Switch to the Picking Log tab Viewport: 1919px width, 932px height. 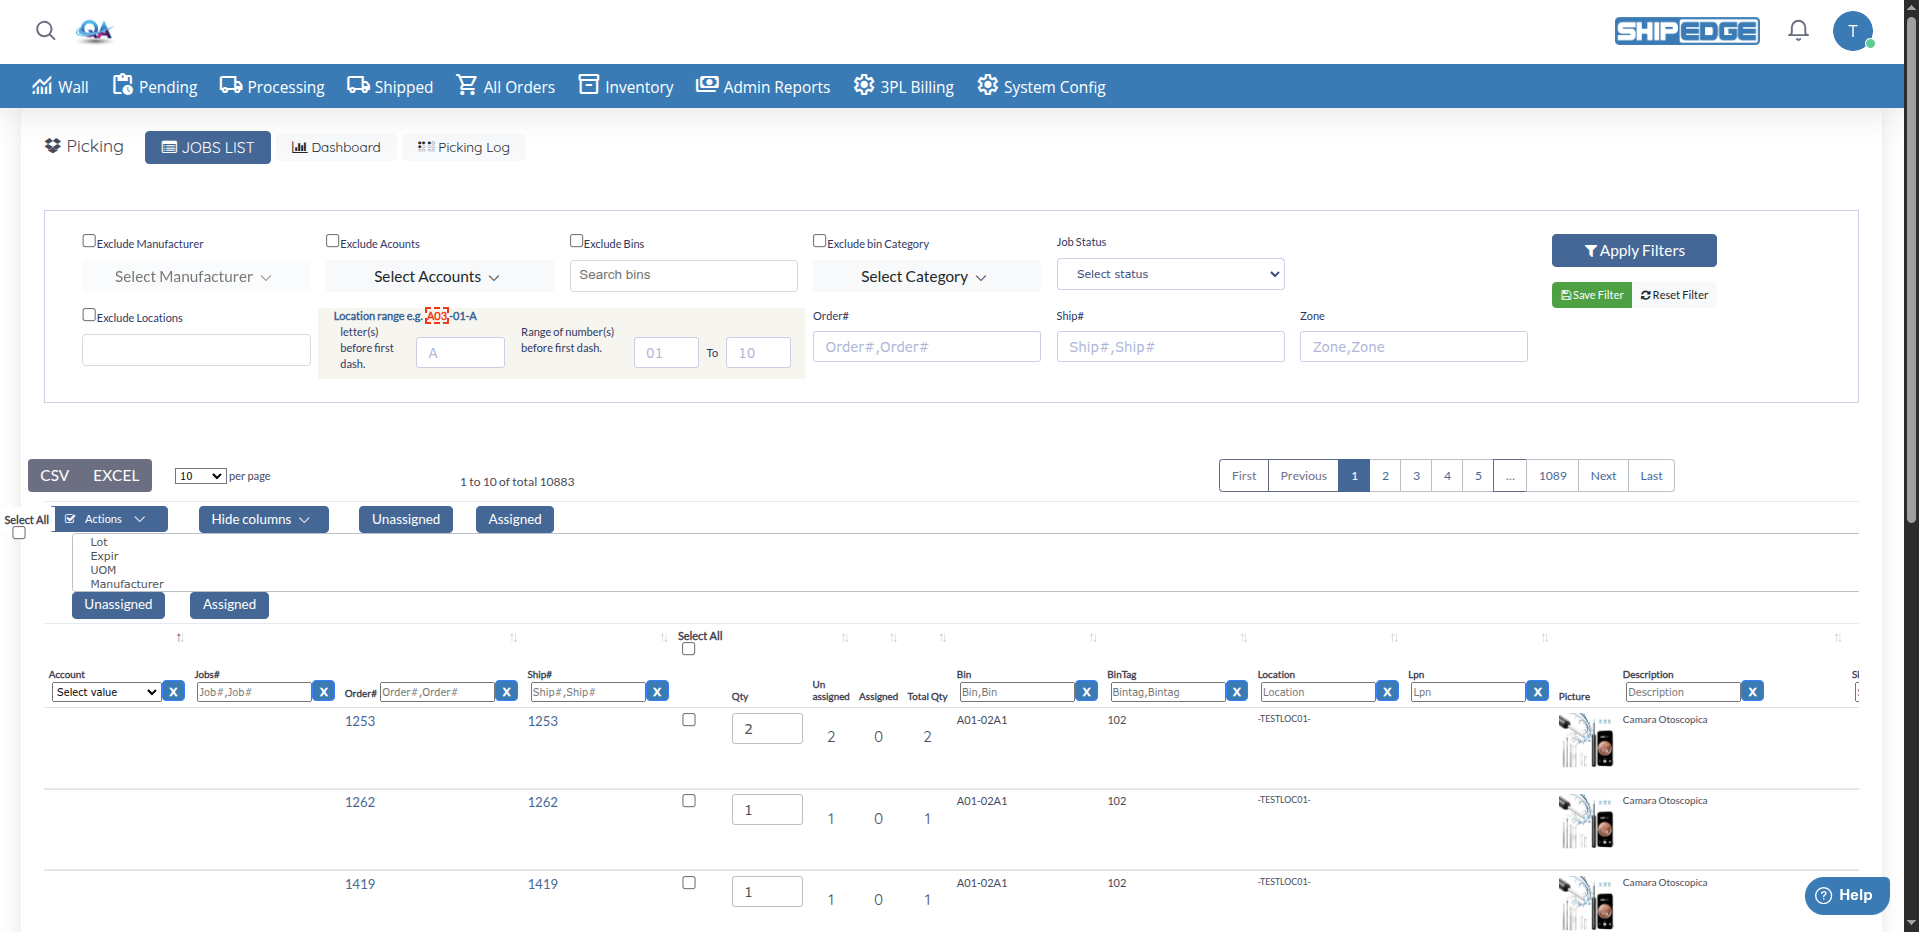coord(464,147)
